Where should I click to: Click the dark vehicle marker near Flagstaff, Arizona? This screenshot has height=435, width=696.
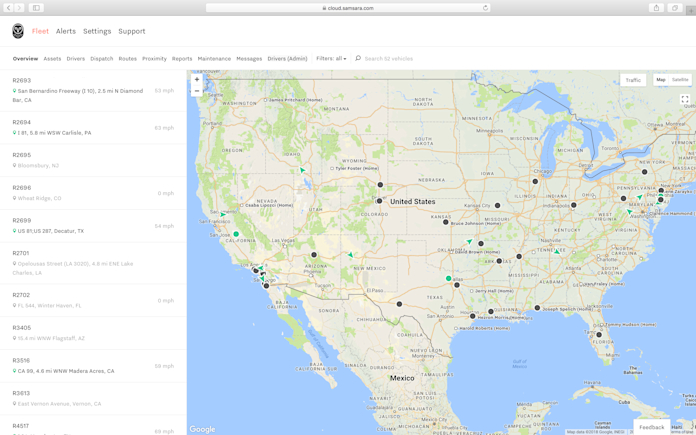[314, 255]
